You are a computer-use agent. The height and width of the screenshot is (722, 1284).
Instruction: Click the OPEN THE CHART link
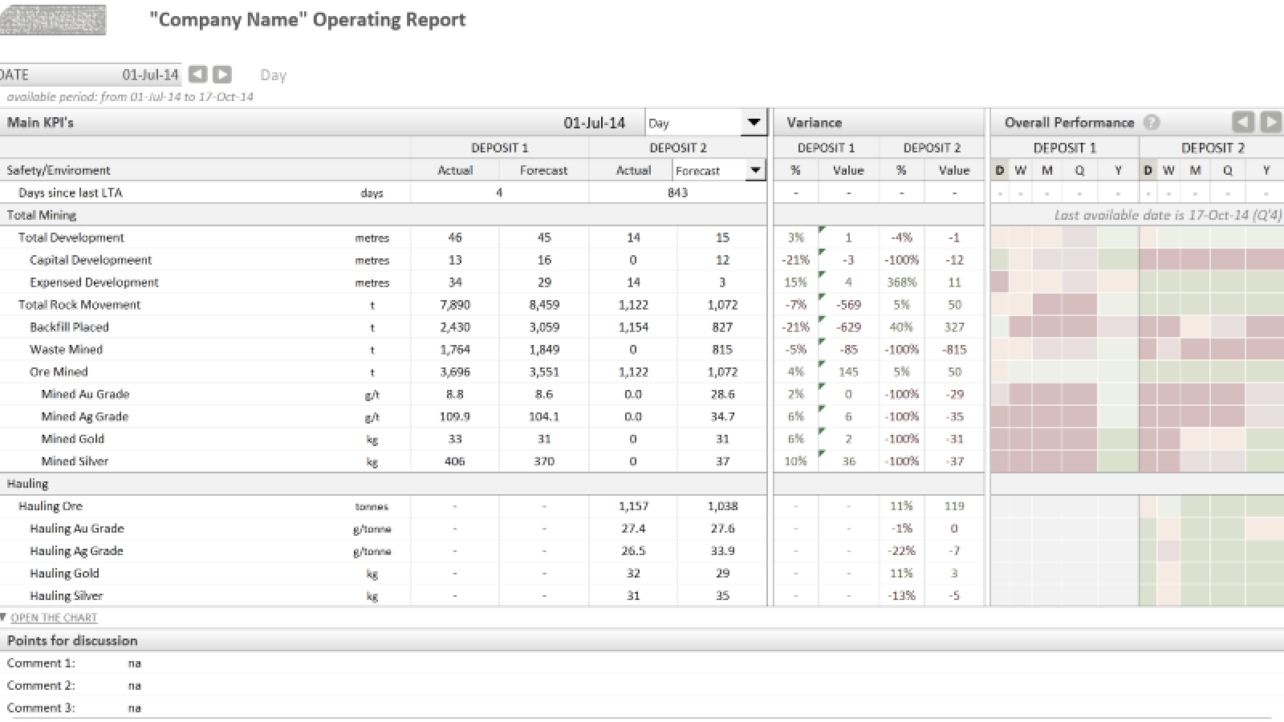coord(54,618)
